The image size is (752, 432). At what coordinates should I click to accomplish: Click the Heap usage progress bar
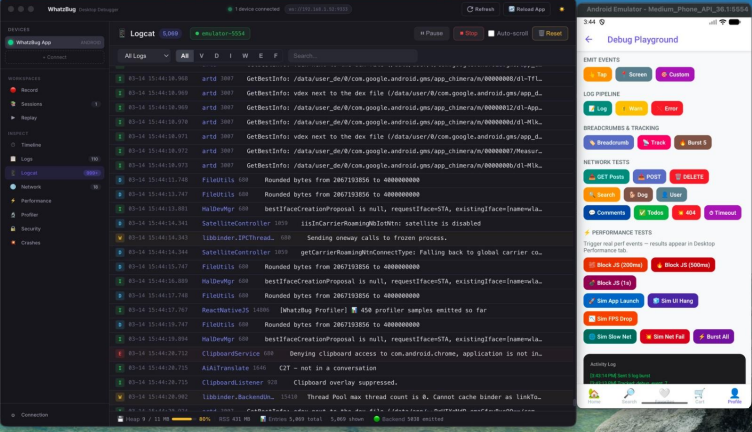[182, 419]
